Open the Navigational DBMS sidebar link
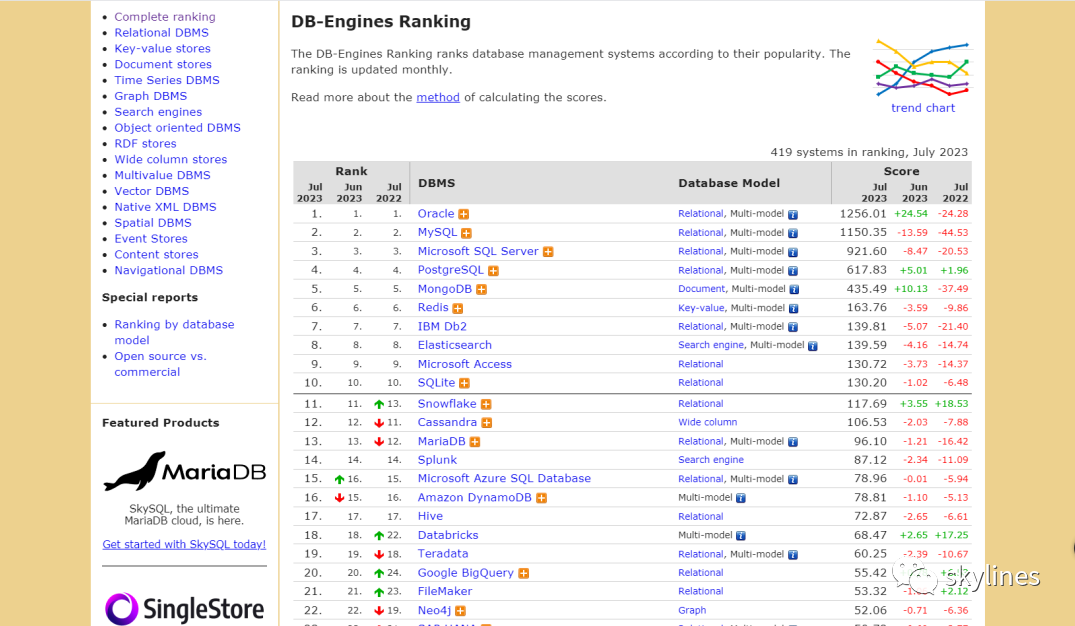The width and height of the screenshot is (1075, 626). click(169, 270)
